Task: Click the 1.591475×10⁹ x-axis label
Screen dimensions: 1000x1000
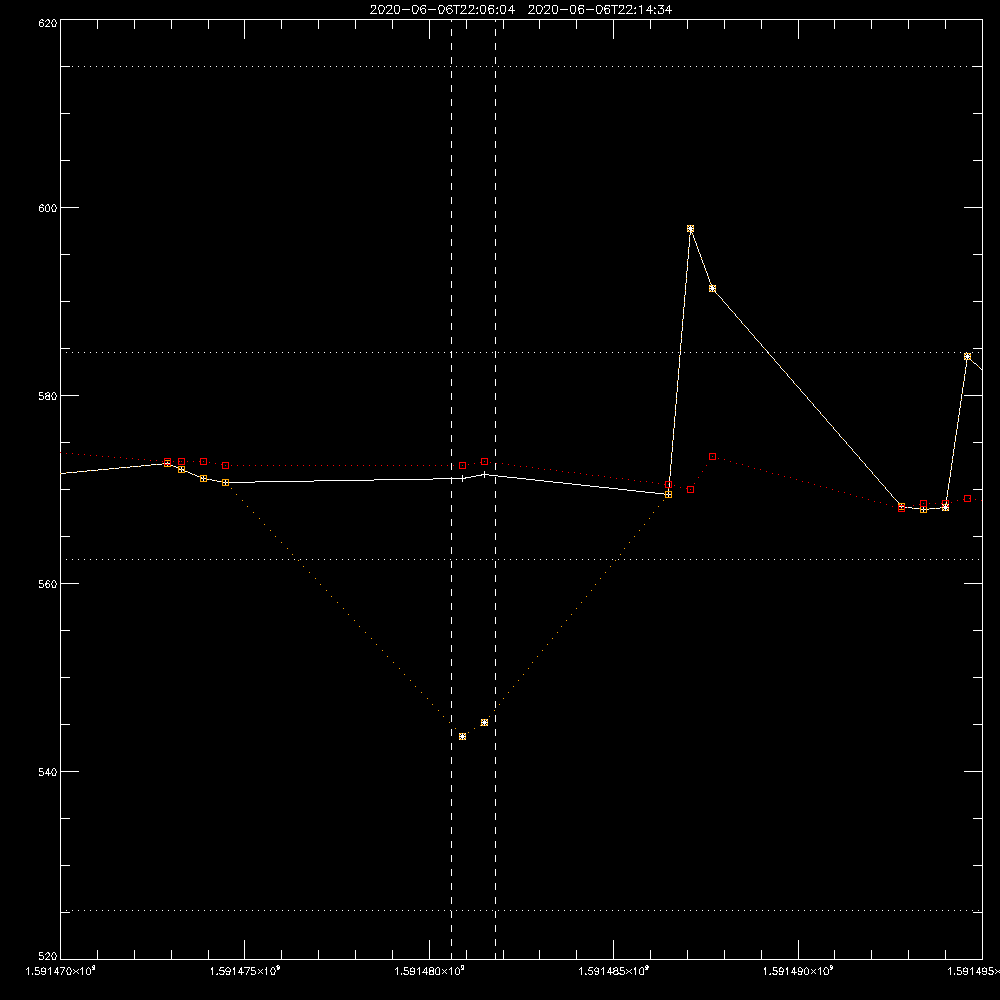Action: (x=245, y=971)
